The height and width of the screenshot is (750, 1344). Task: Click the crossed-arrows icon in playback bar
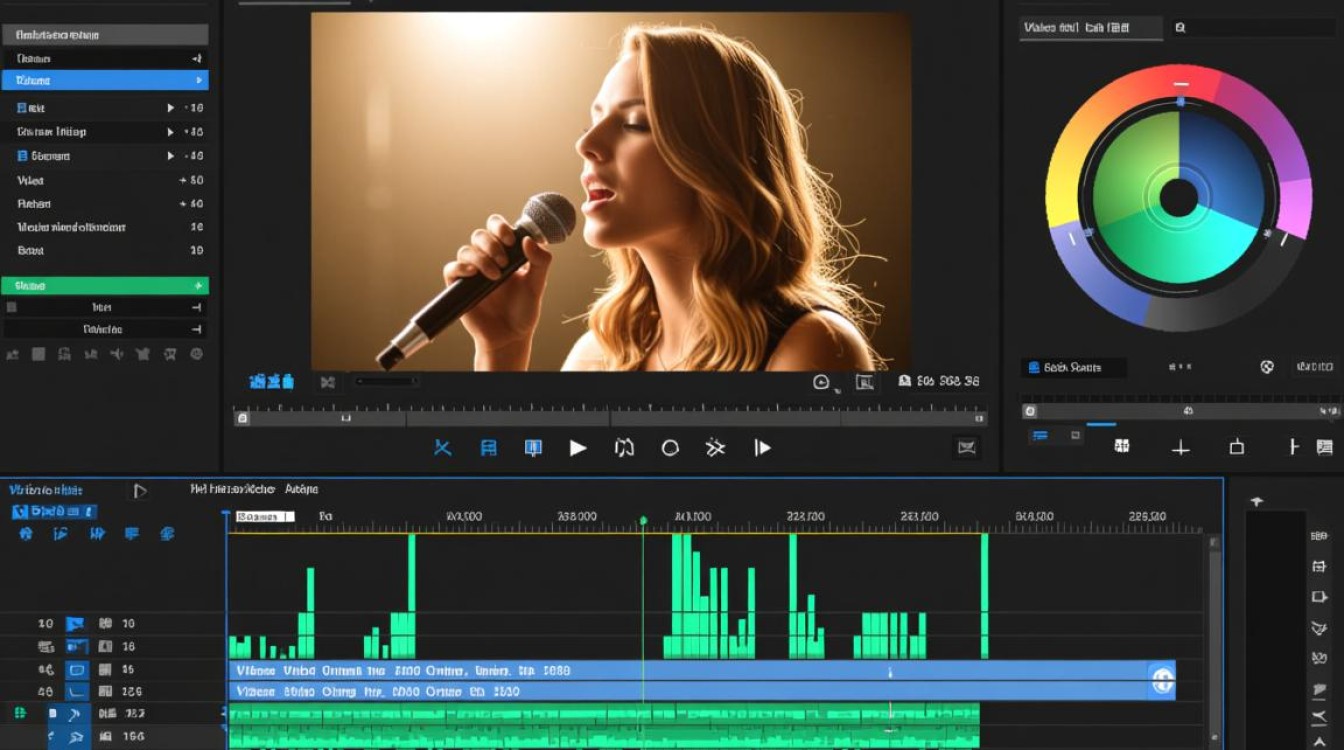pyautogui.click(x=715, y=448)
